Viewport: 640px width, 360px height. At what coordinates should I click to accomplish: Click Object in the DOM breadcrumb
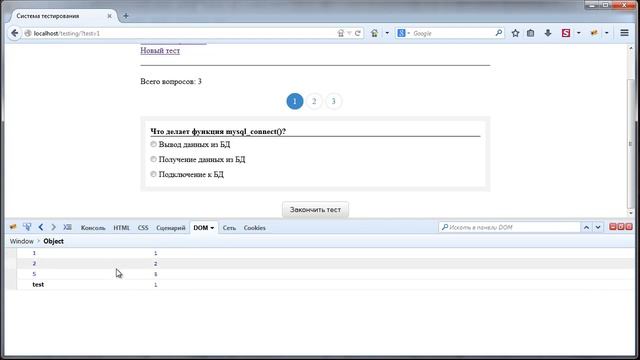click(53, 241)
